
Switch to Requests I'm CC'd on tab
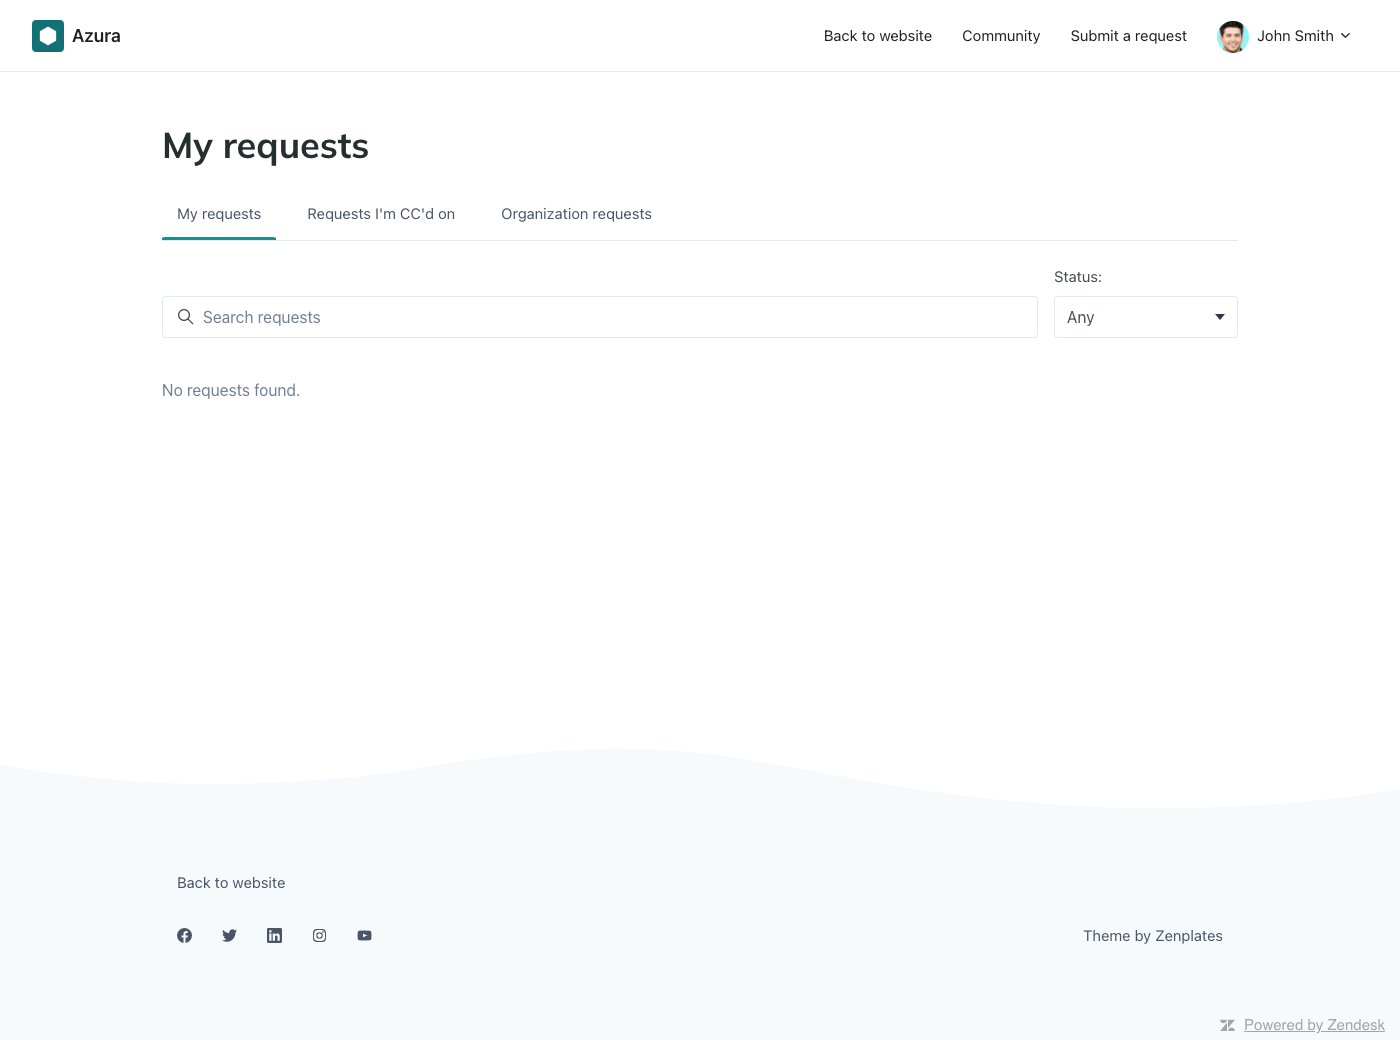coord(381,214)
